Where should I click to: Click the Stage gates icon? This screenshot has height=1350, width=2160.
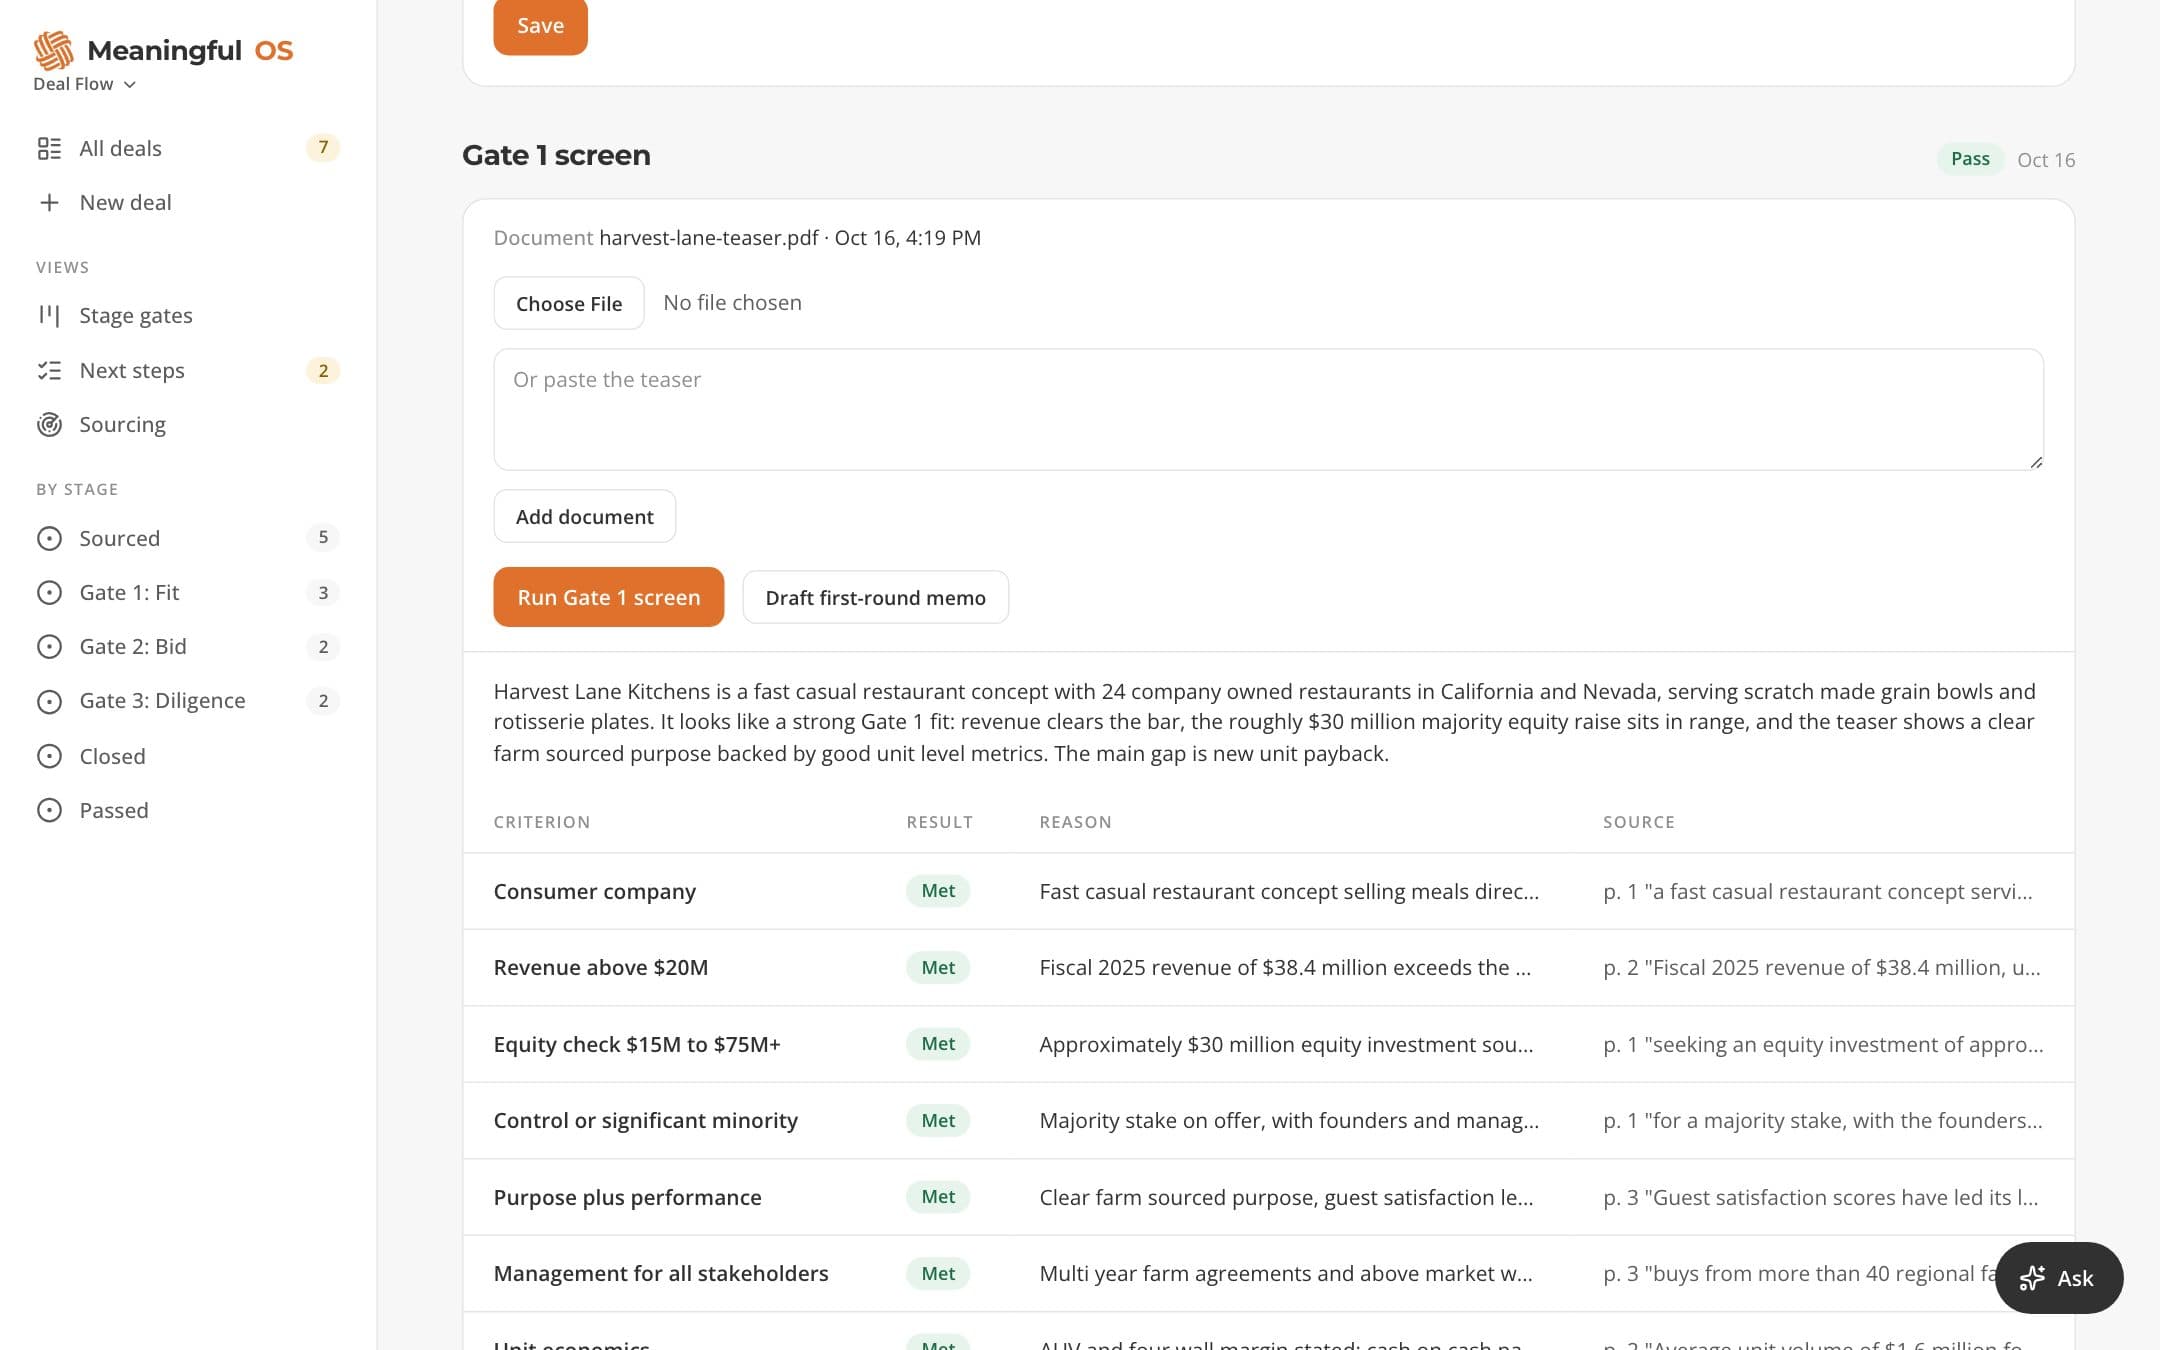[x=49, y=315]
